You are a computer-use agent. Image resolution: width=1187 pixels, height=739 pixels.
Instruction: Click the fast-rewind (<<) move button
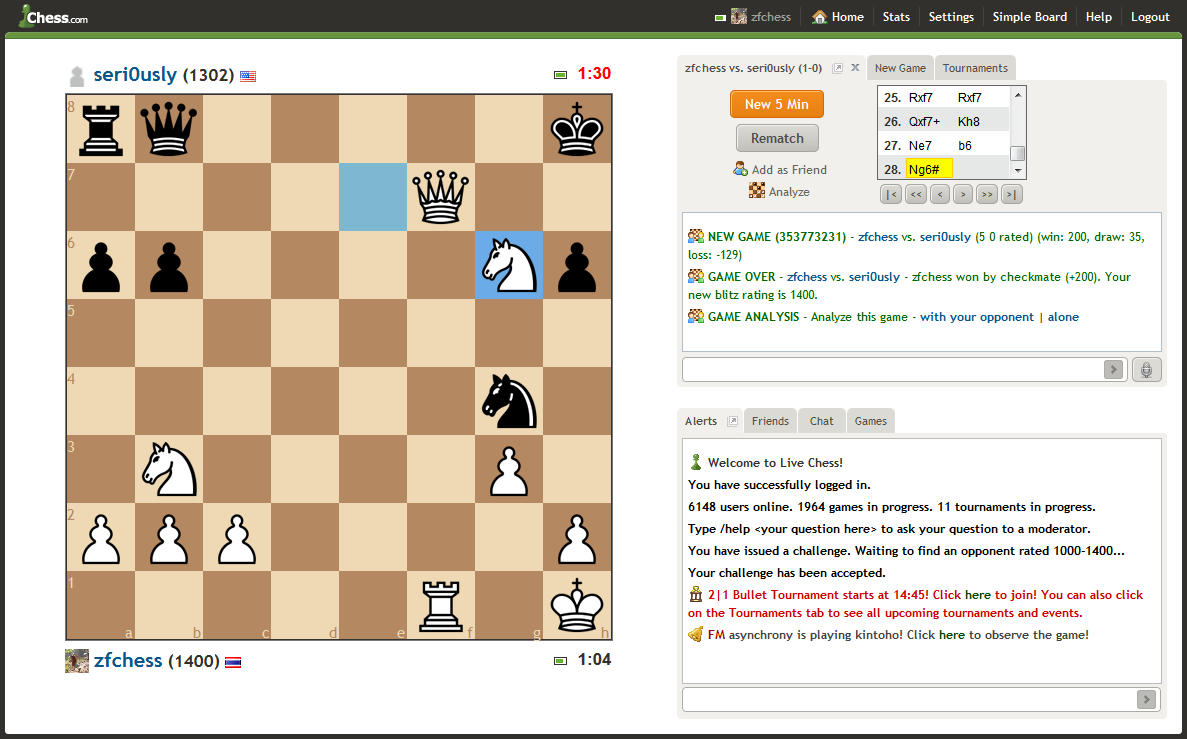[916, 195]
